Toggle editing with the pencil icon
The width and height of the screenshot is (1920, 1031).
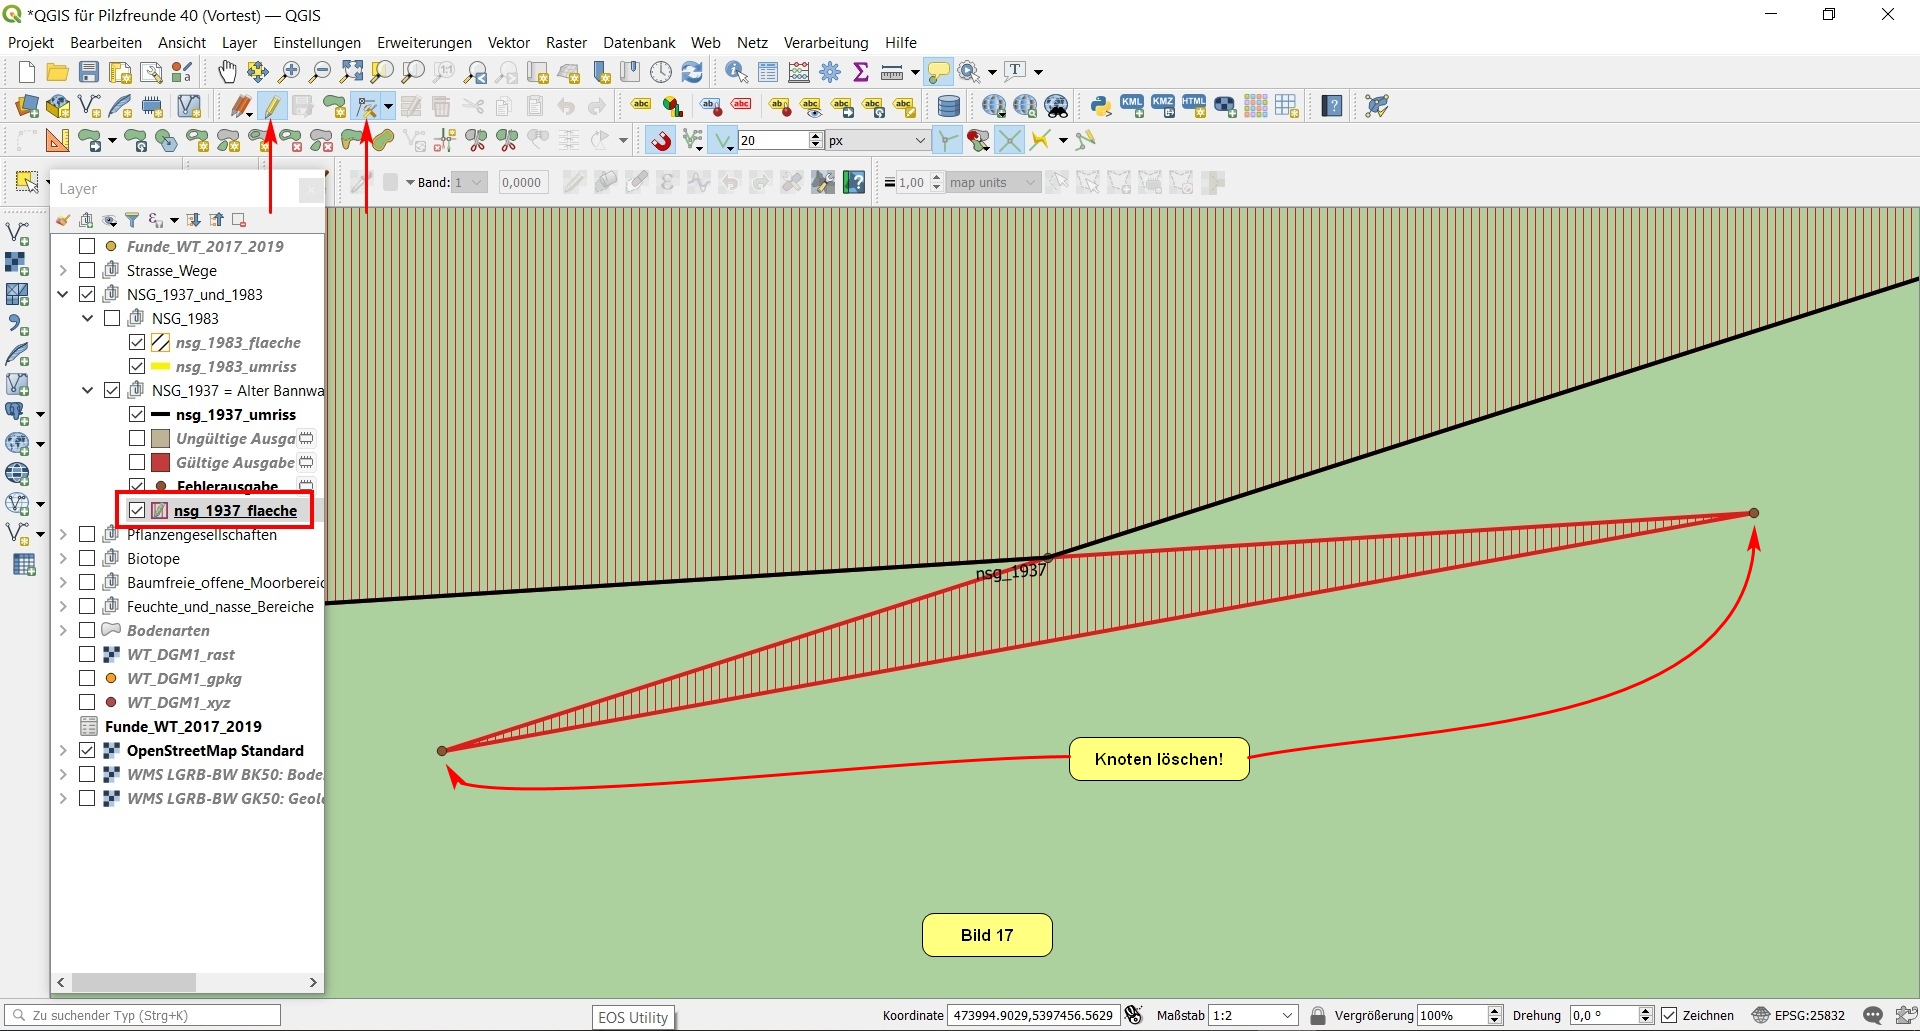[272, 106]
